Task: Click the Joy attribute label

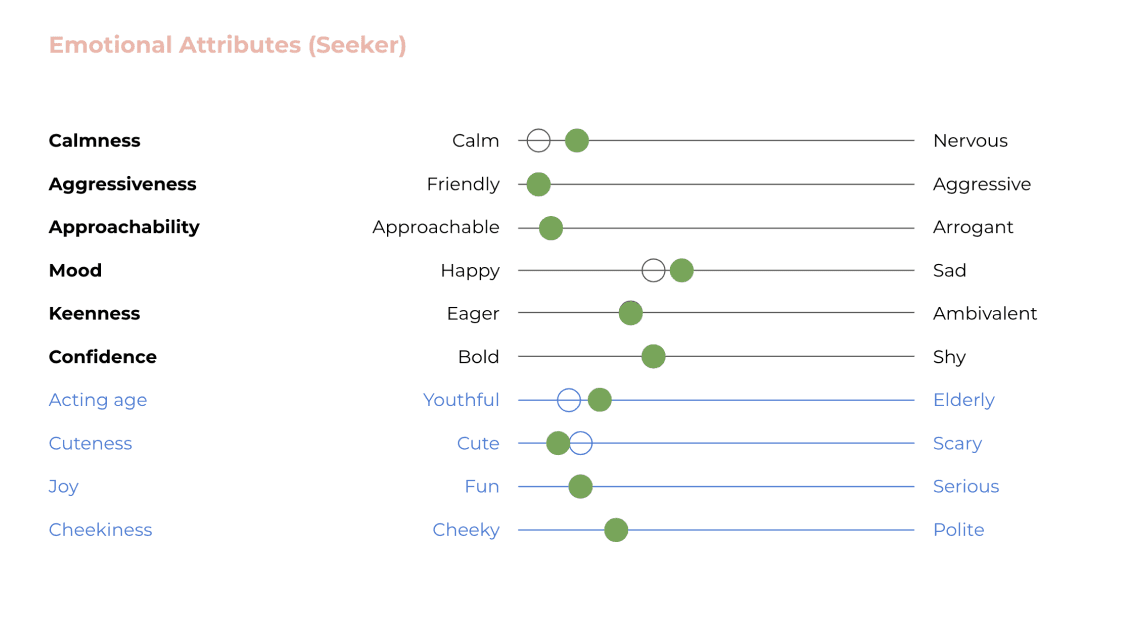Action: pyautogui.click(x=64, y=487)
